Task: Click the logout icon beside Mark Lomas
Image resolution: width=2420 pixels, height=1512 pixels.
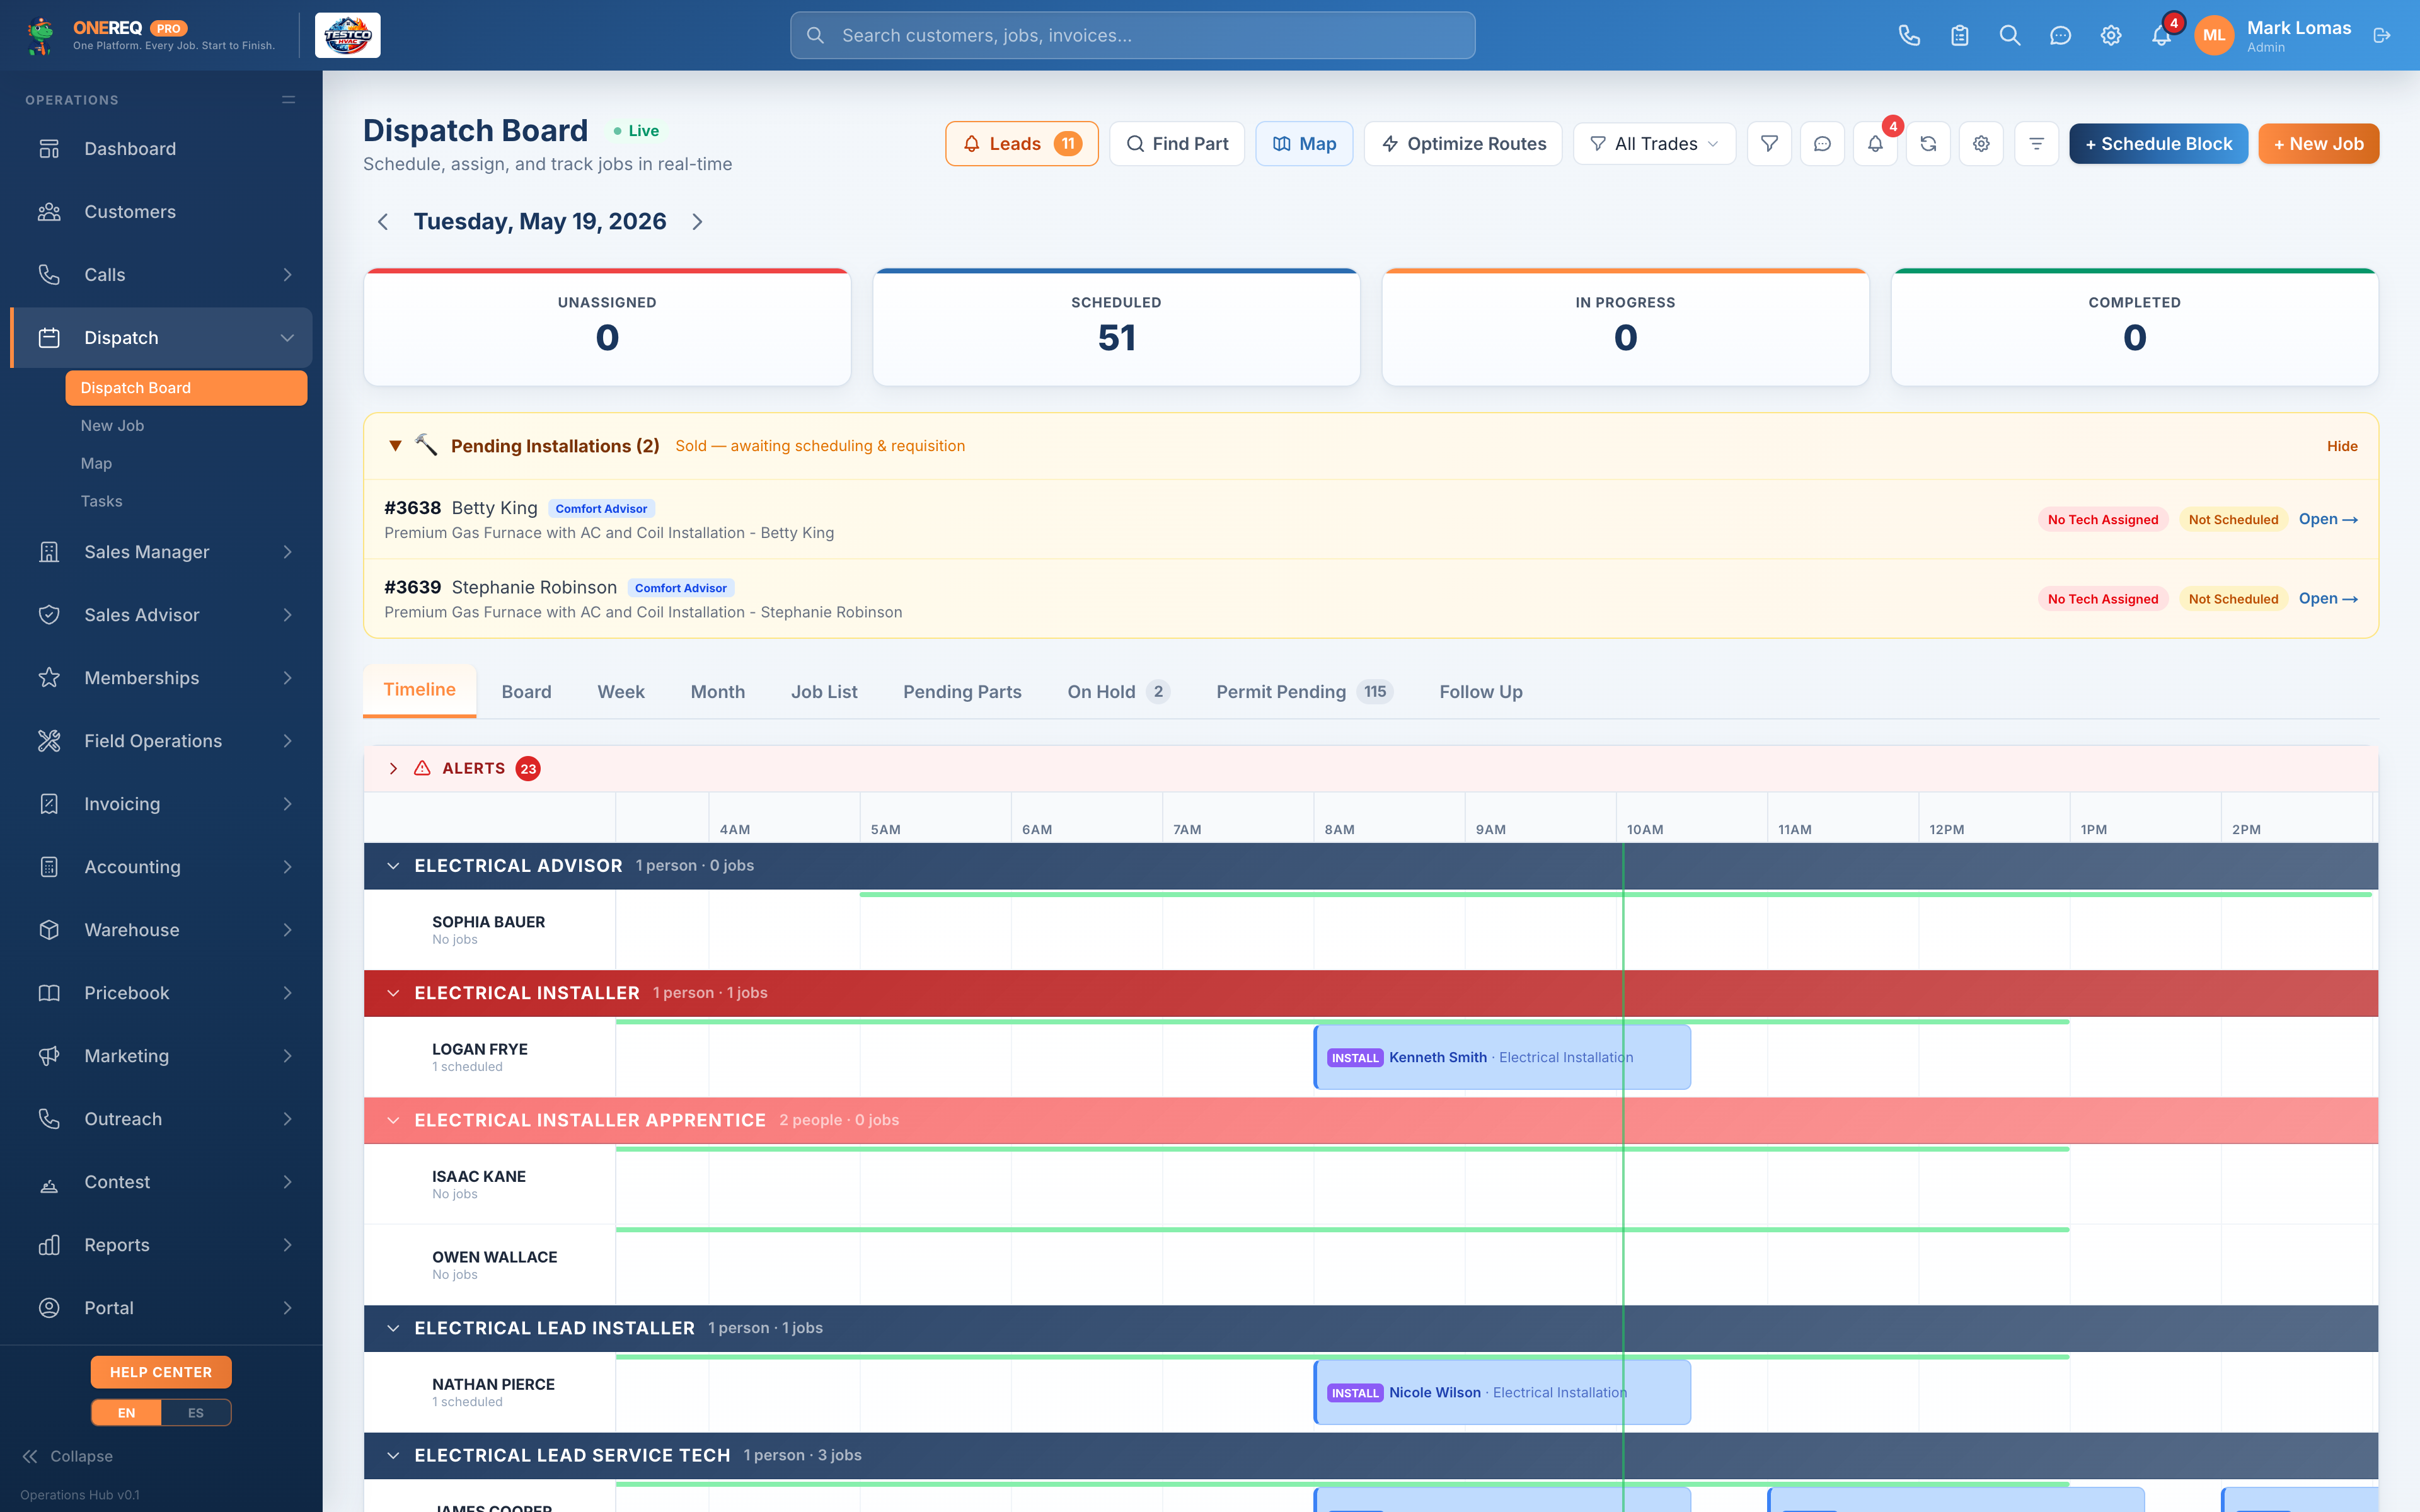Action: point(2382,35)
